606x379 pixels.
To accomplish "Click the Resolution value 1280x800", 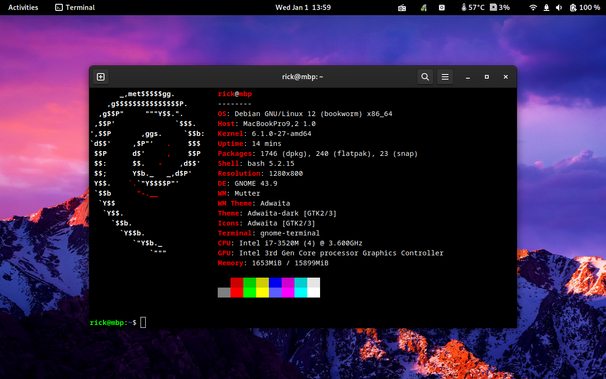I will tap(286, 173).
